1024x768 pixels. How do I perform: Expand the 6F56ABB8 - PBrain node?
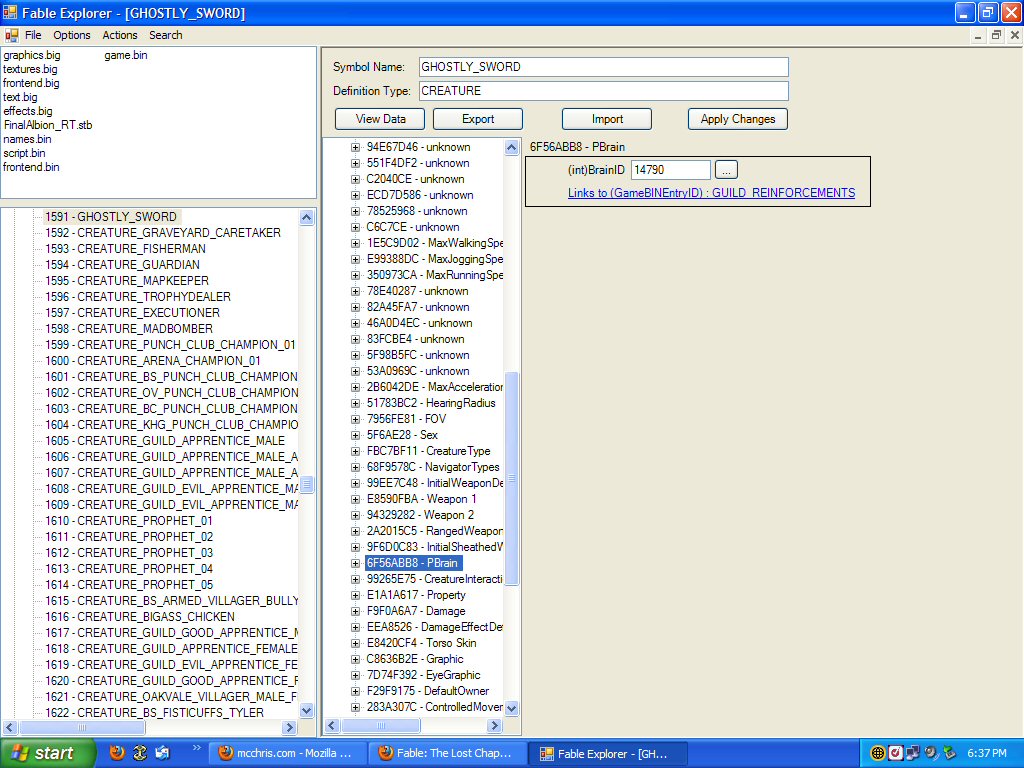355,563
